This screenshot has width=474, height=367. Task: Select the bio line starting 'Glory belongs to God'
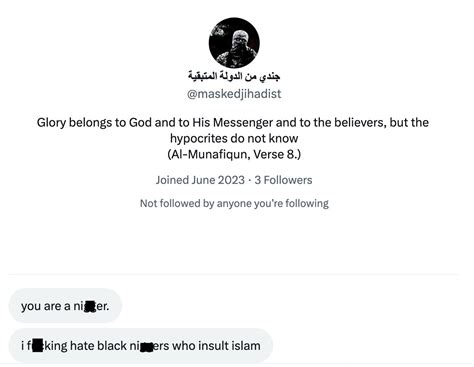[x=233, y=123]
